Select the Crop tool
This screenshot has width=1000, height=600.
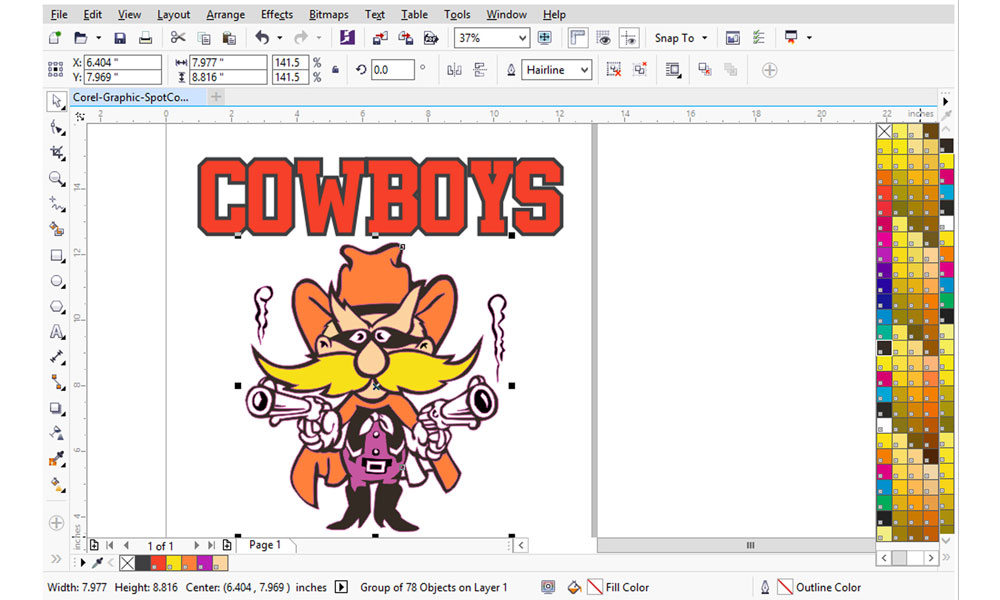tap(57, 152)
